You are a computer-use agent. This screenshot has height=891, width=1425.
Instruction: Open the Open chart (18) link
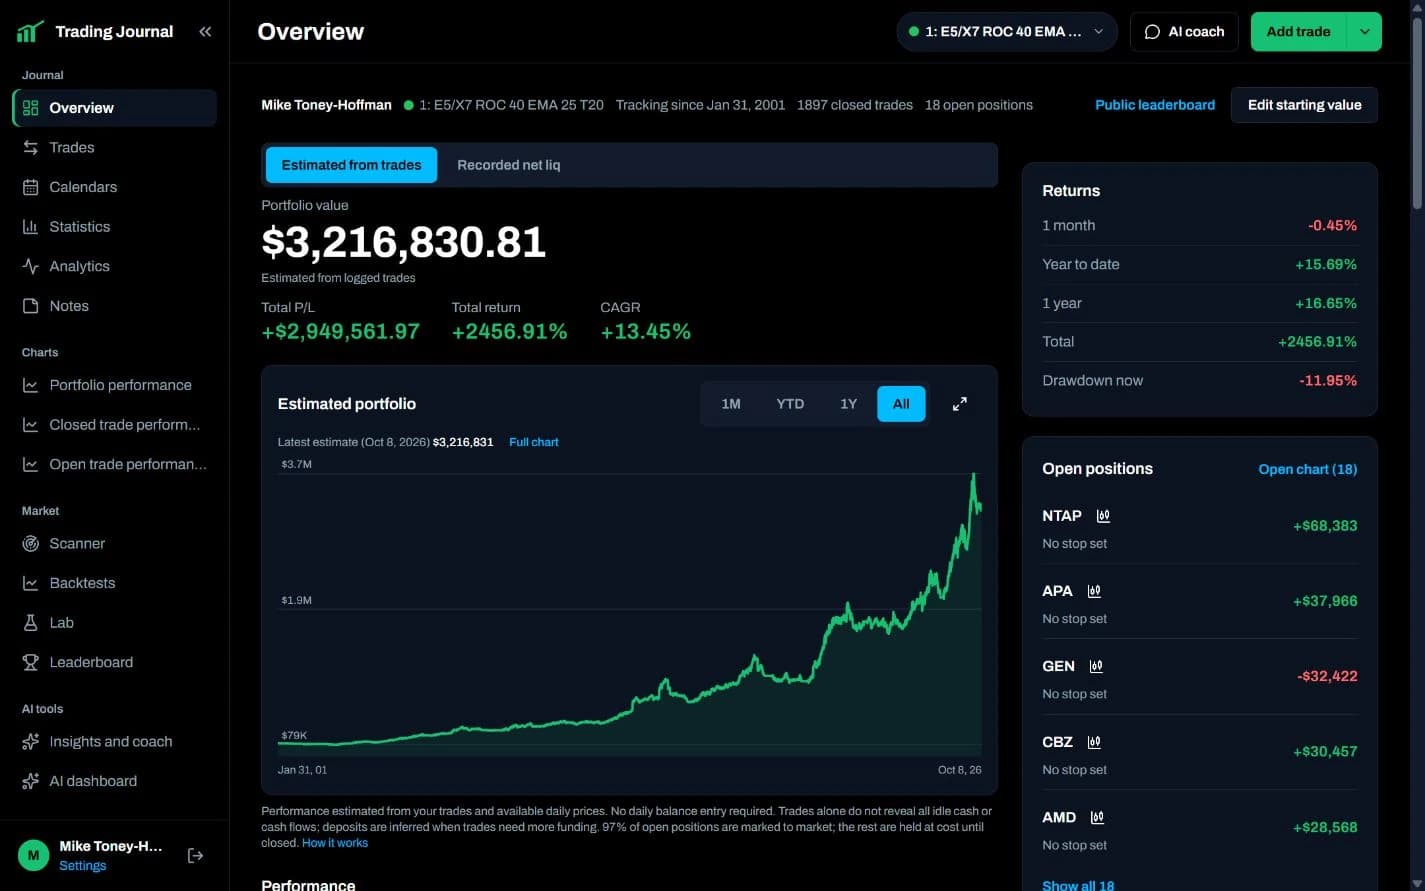pos(1308,469)
